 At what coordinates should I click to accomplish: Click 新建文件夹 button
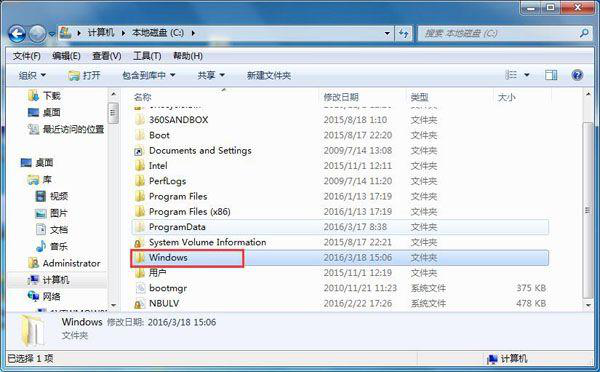269,75
